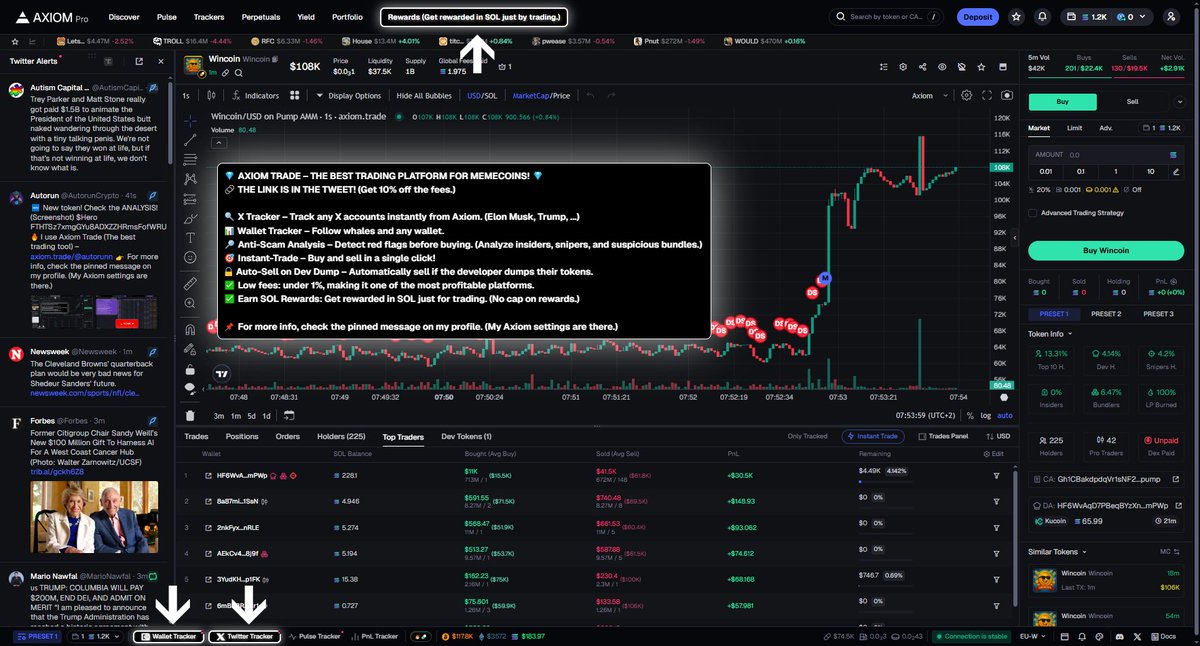
Task: Click the Deposit button
Action: point(977,17)
